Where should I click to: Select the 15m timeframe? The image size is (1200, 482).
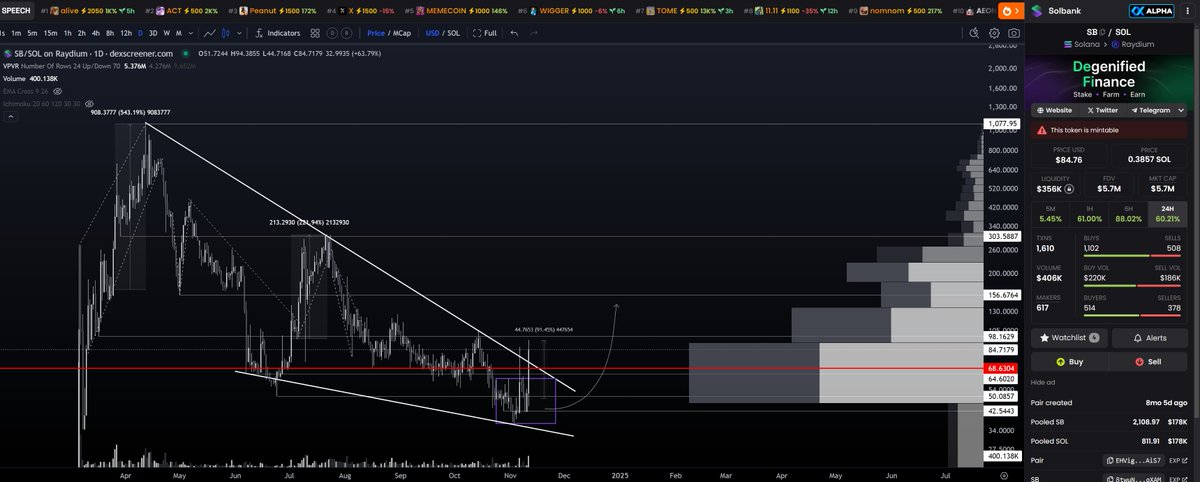tap(50, 33)
